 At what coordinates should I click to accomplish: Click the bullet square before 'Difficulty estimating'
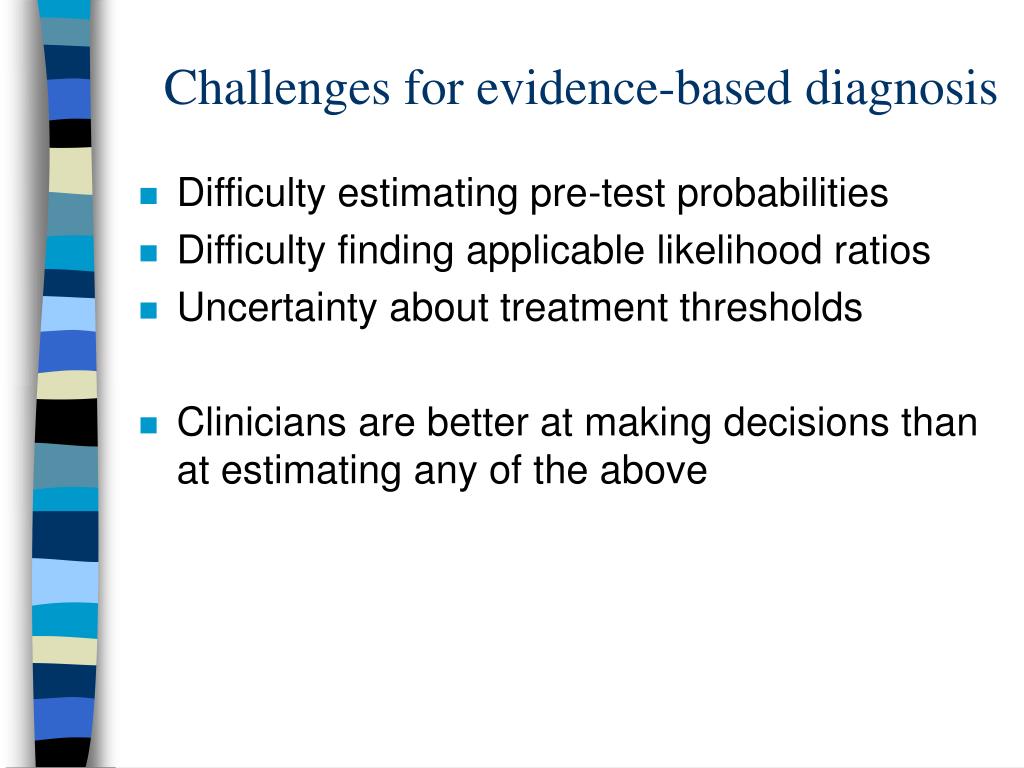(149, 195)
